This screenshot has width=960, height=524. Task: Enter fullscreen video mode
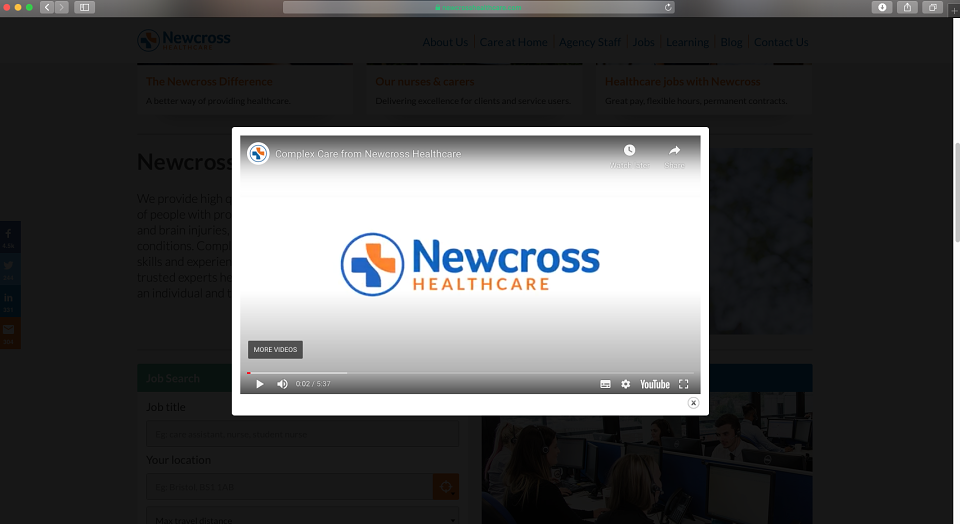pos(684,384)
